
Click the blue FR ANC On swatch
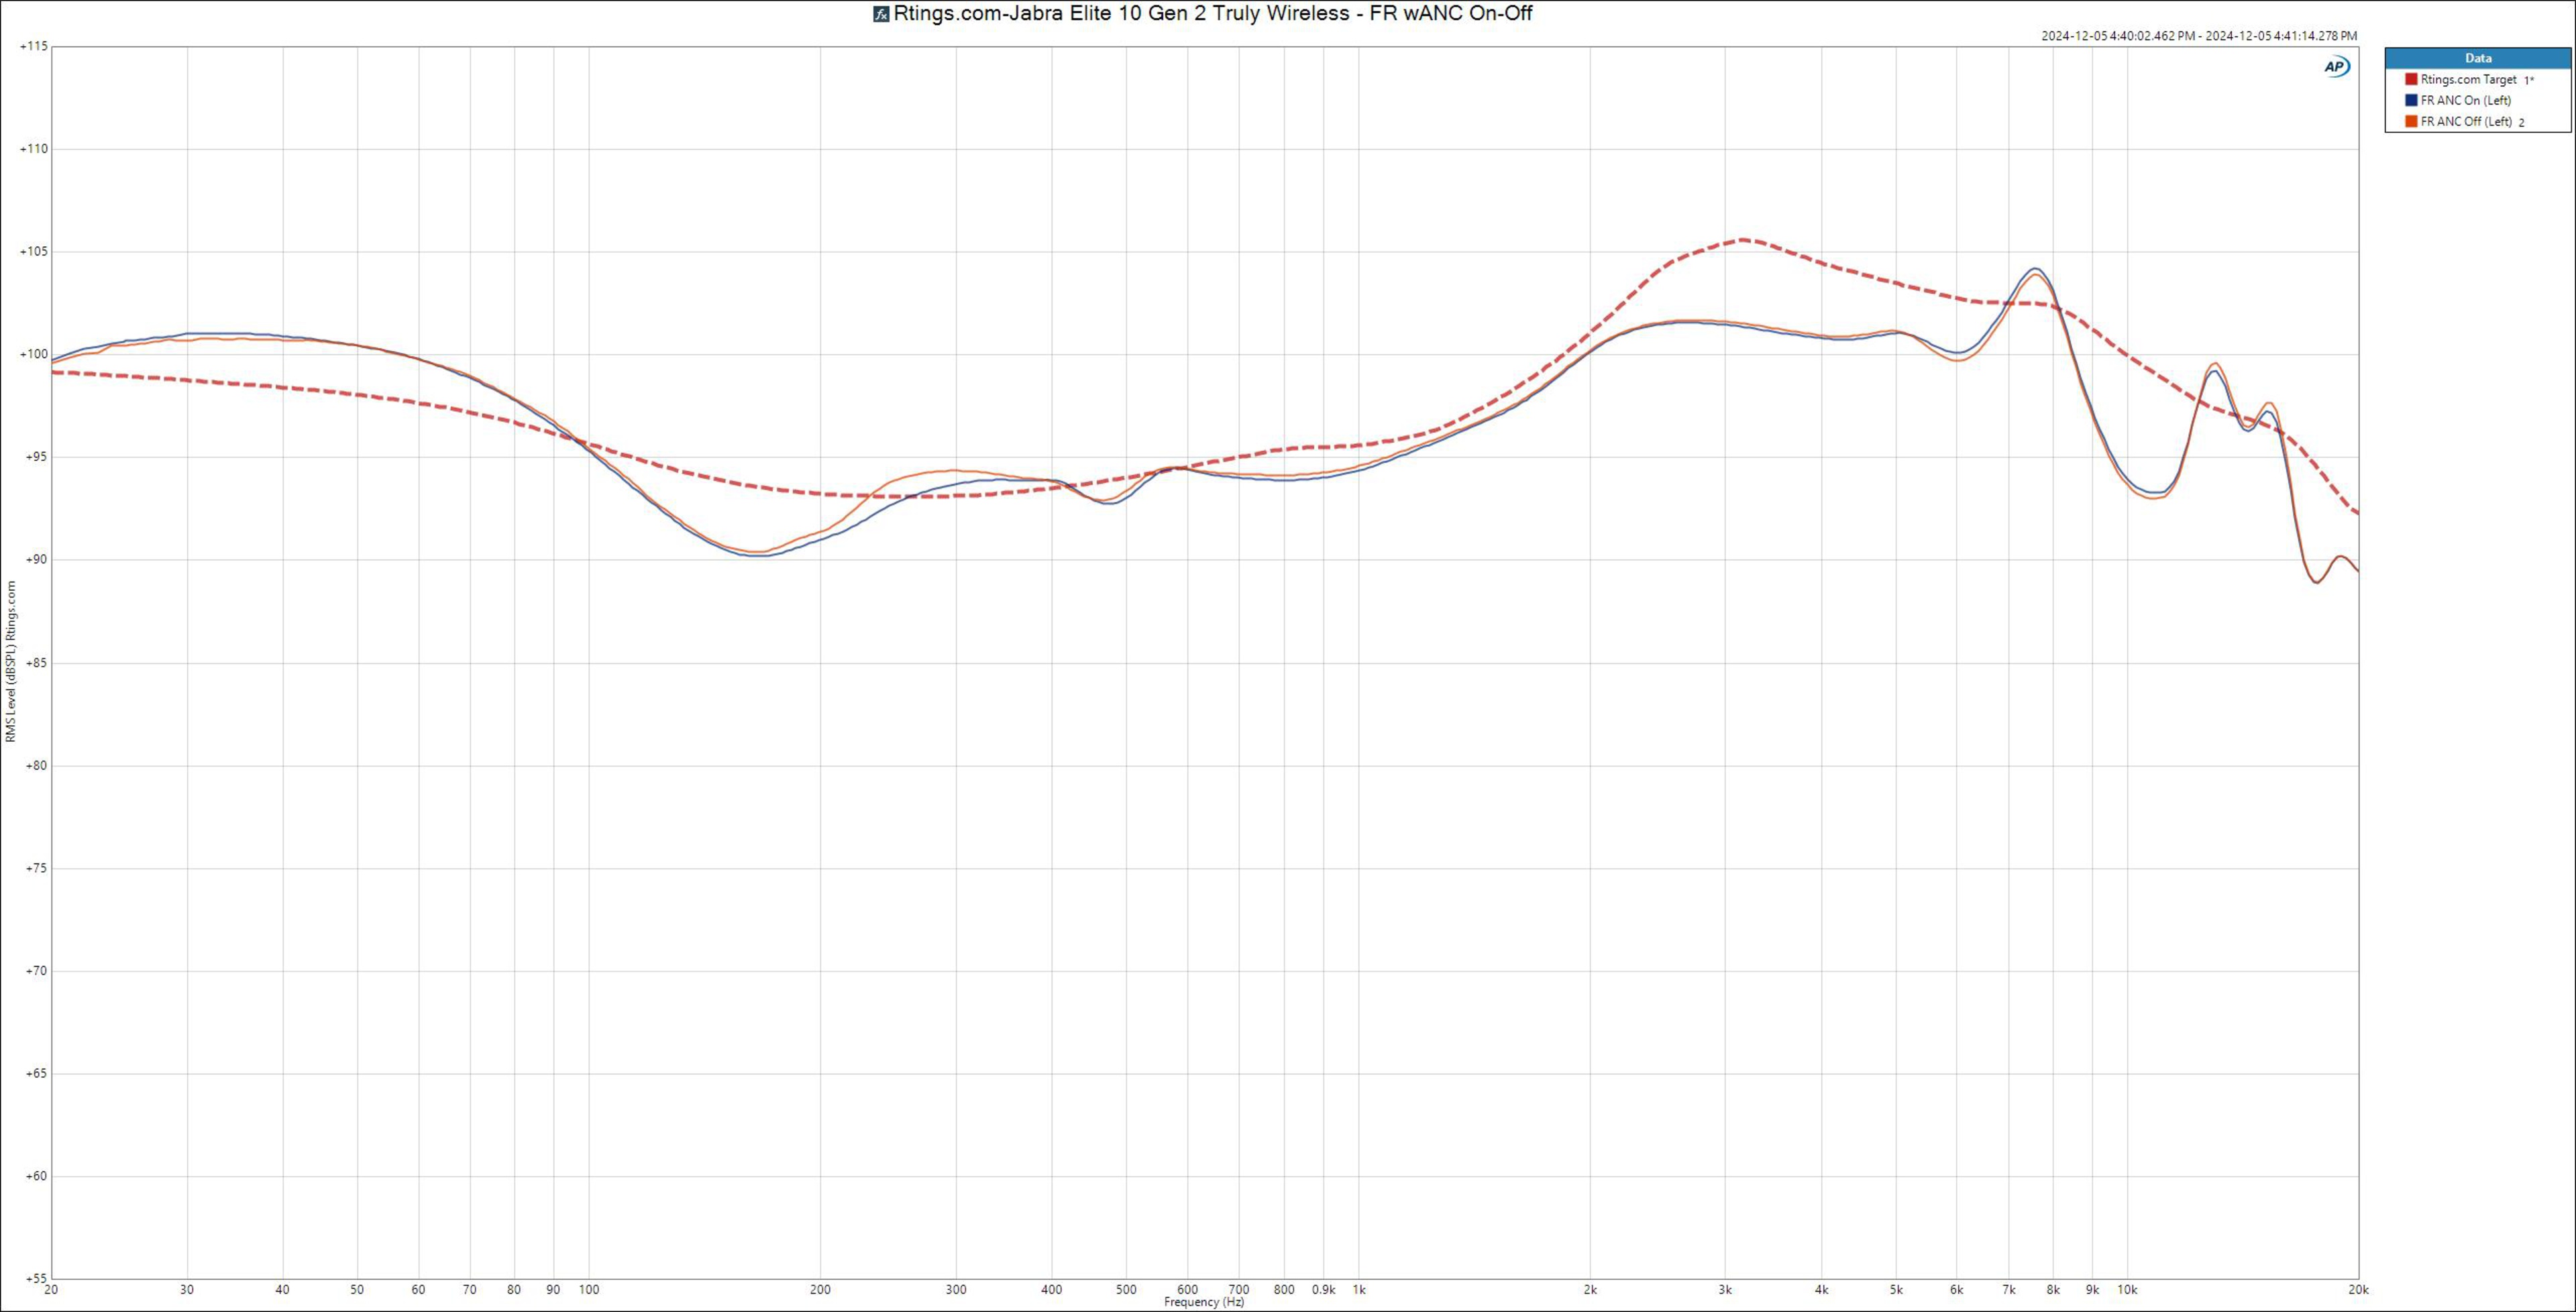2411,100
